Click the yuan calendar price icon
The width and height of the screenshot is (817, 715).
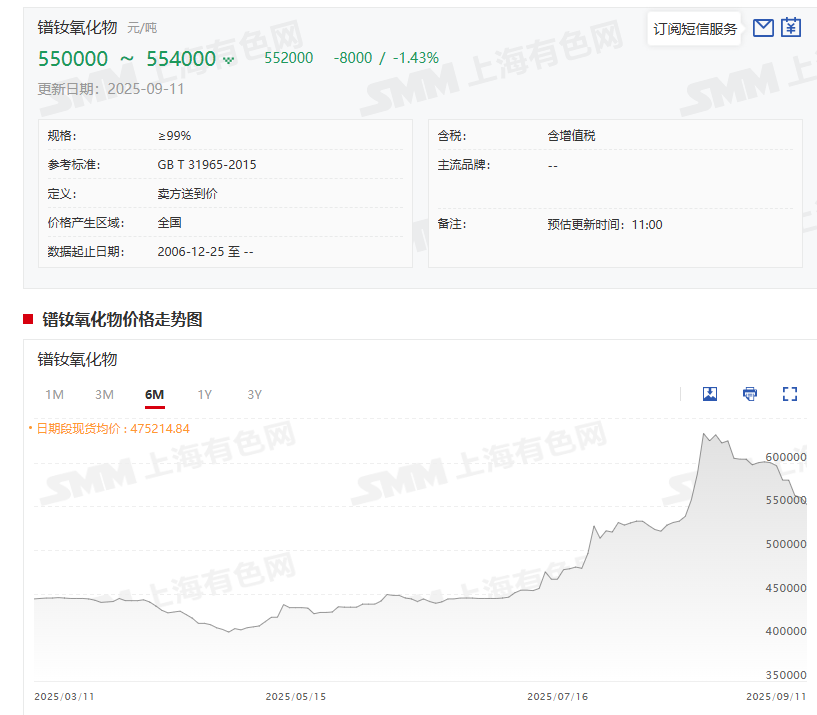tap(791, 28)
